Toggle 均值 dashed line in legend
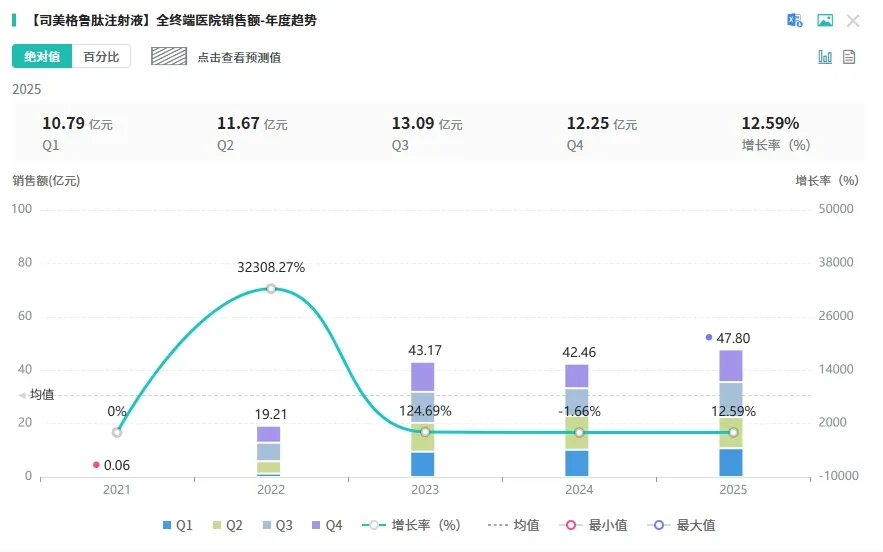Screen dimensions: 883x552 (x=514, y=526)
